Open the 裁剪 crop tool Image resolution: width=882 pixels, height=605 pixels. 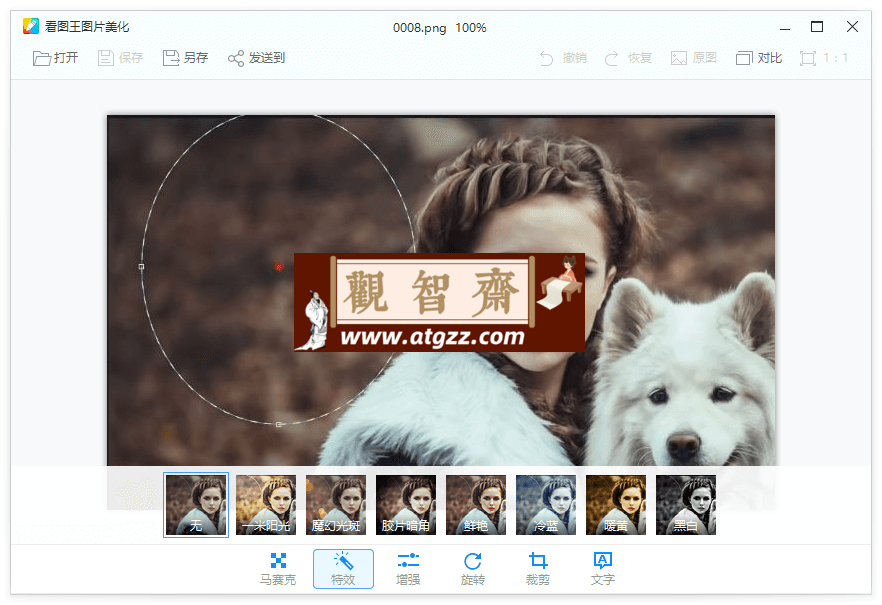[x=538, y=569]
